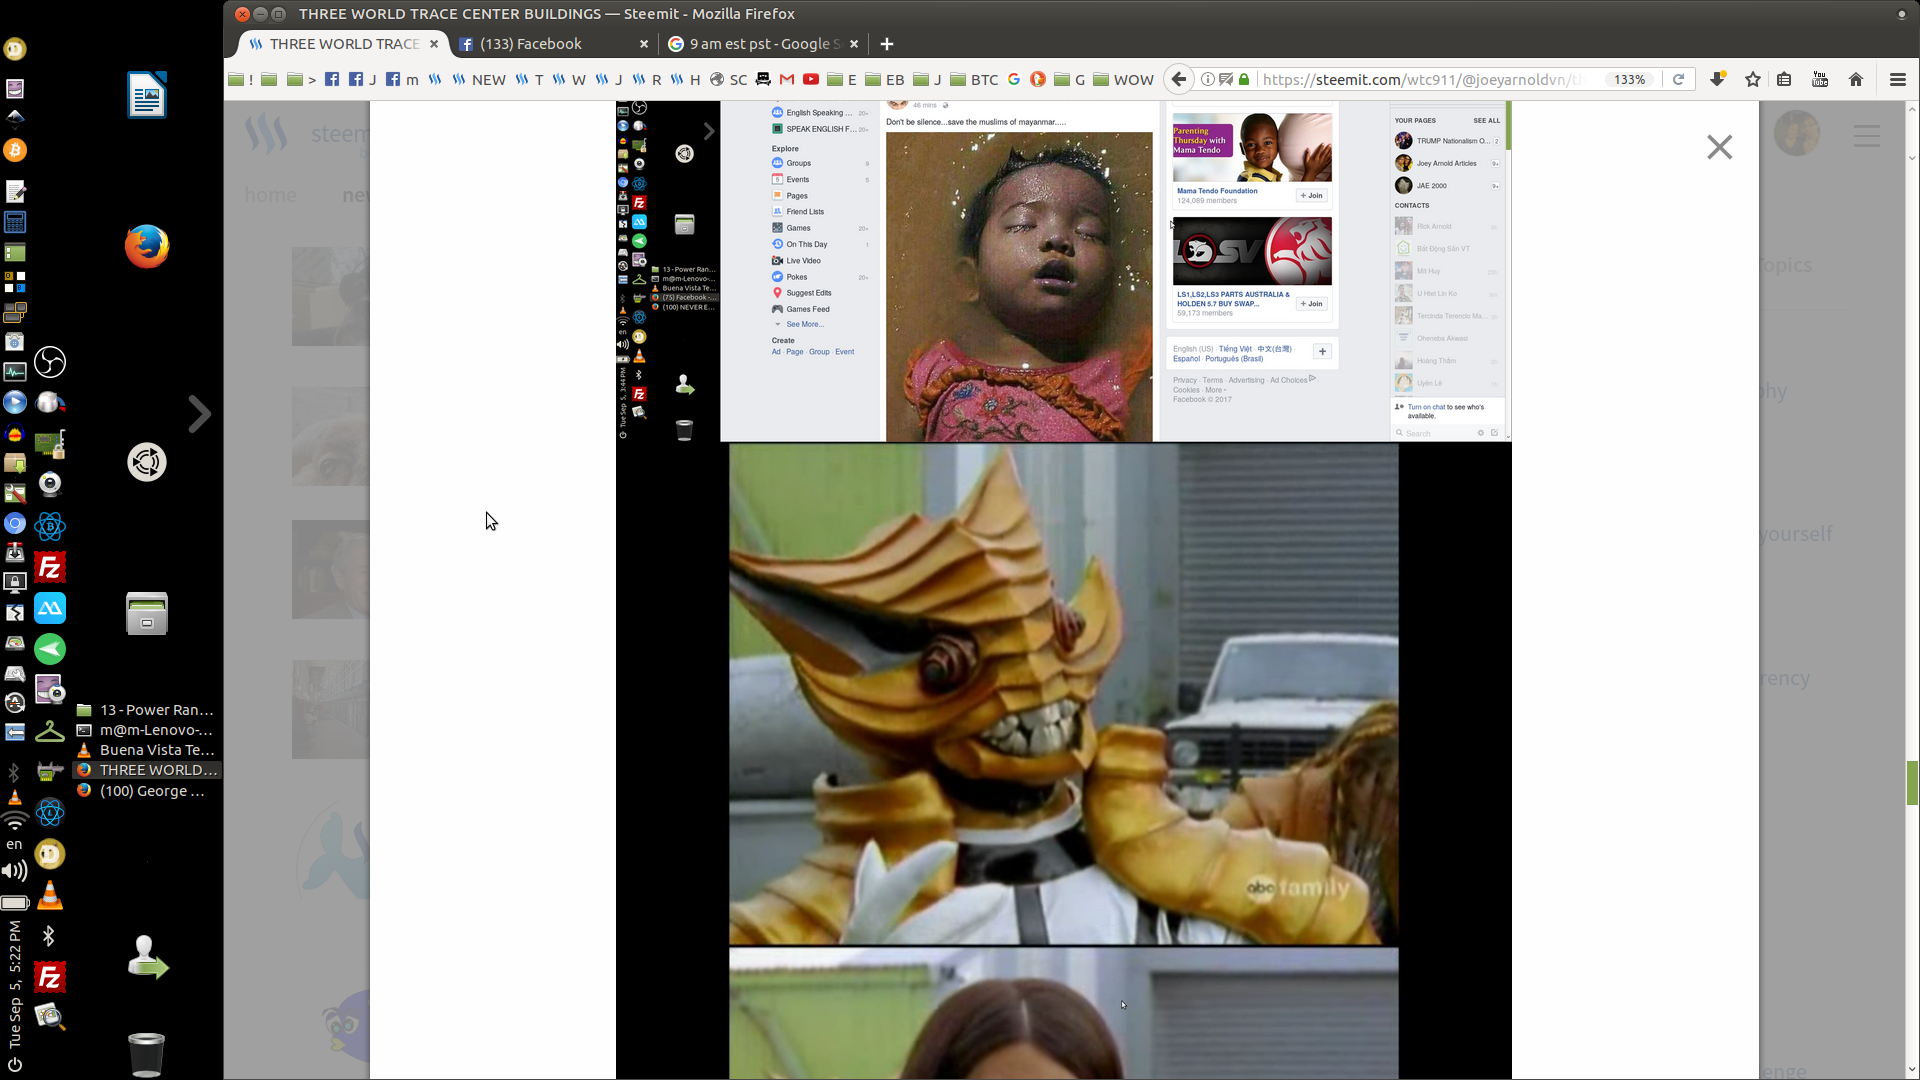
Task: Open the calculator dock icon
Action: click(15, 222)
